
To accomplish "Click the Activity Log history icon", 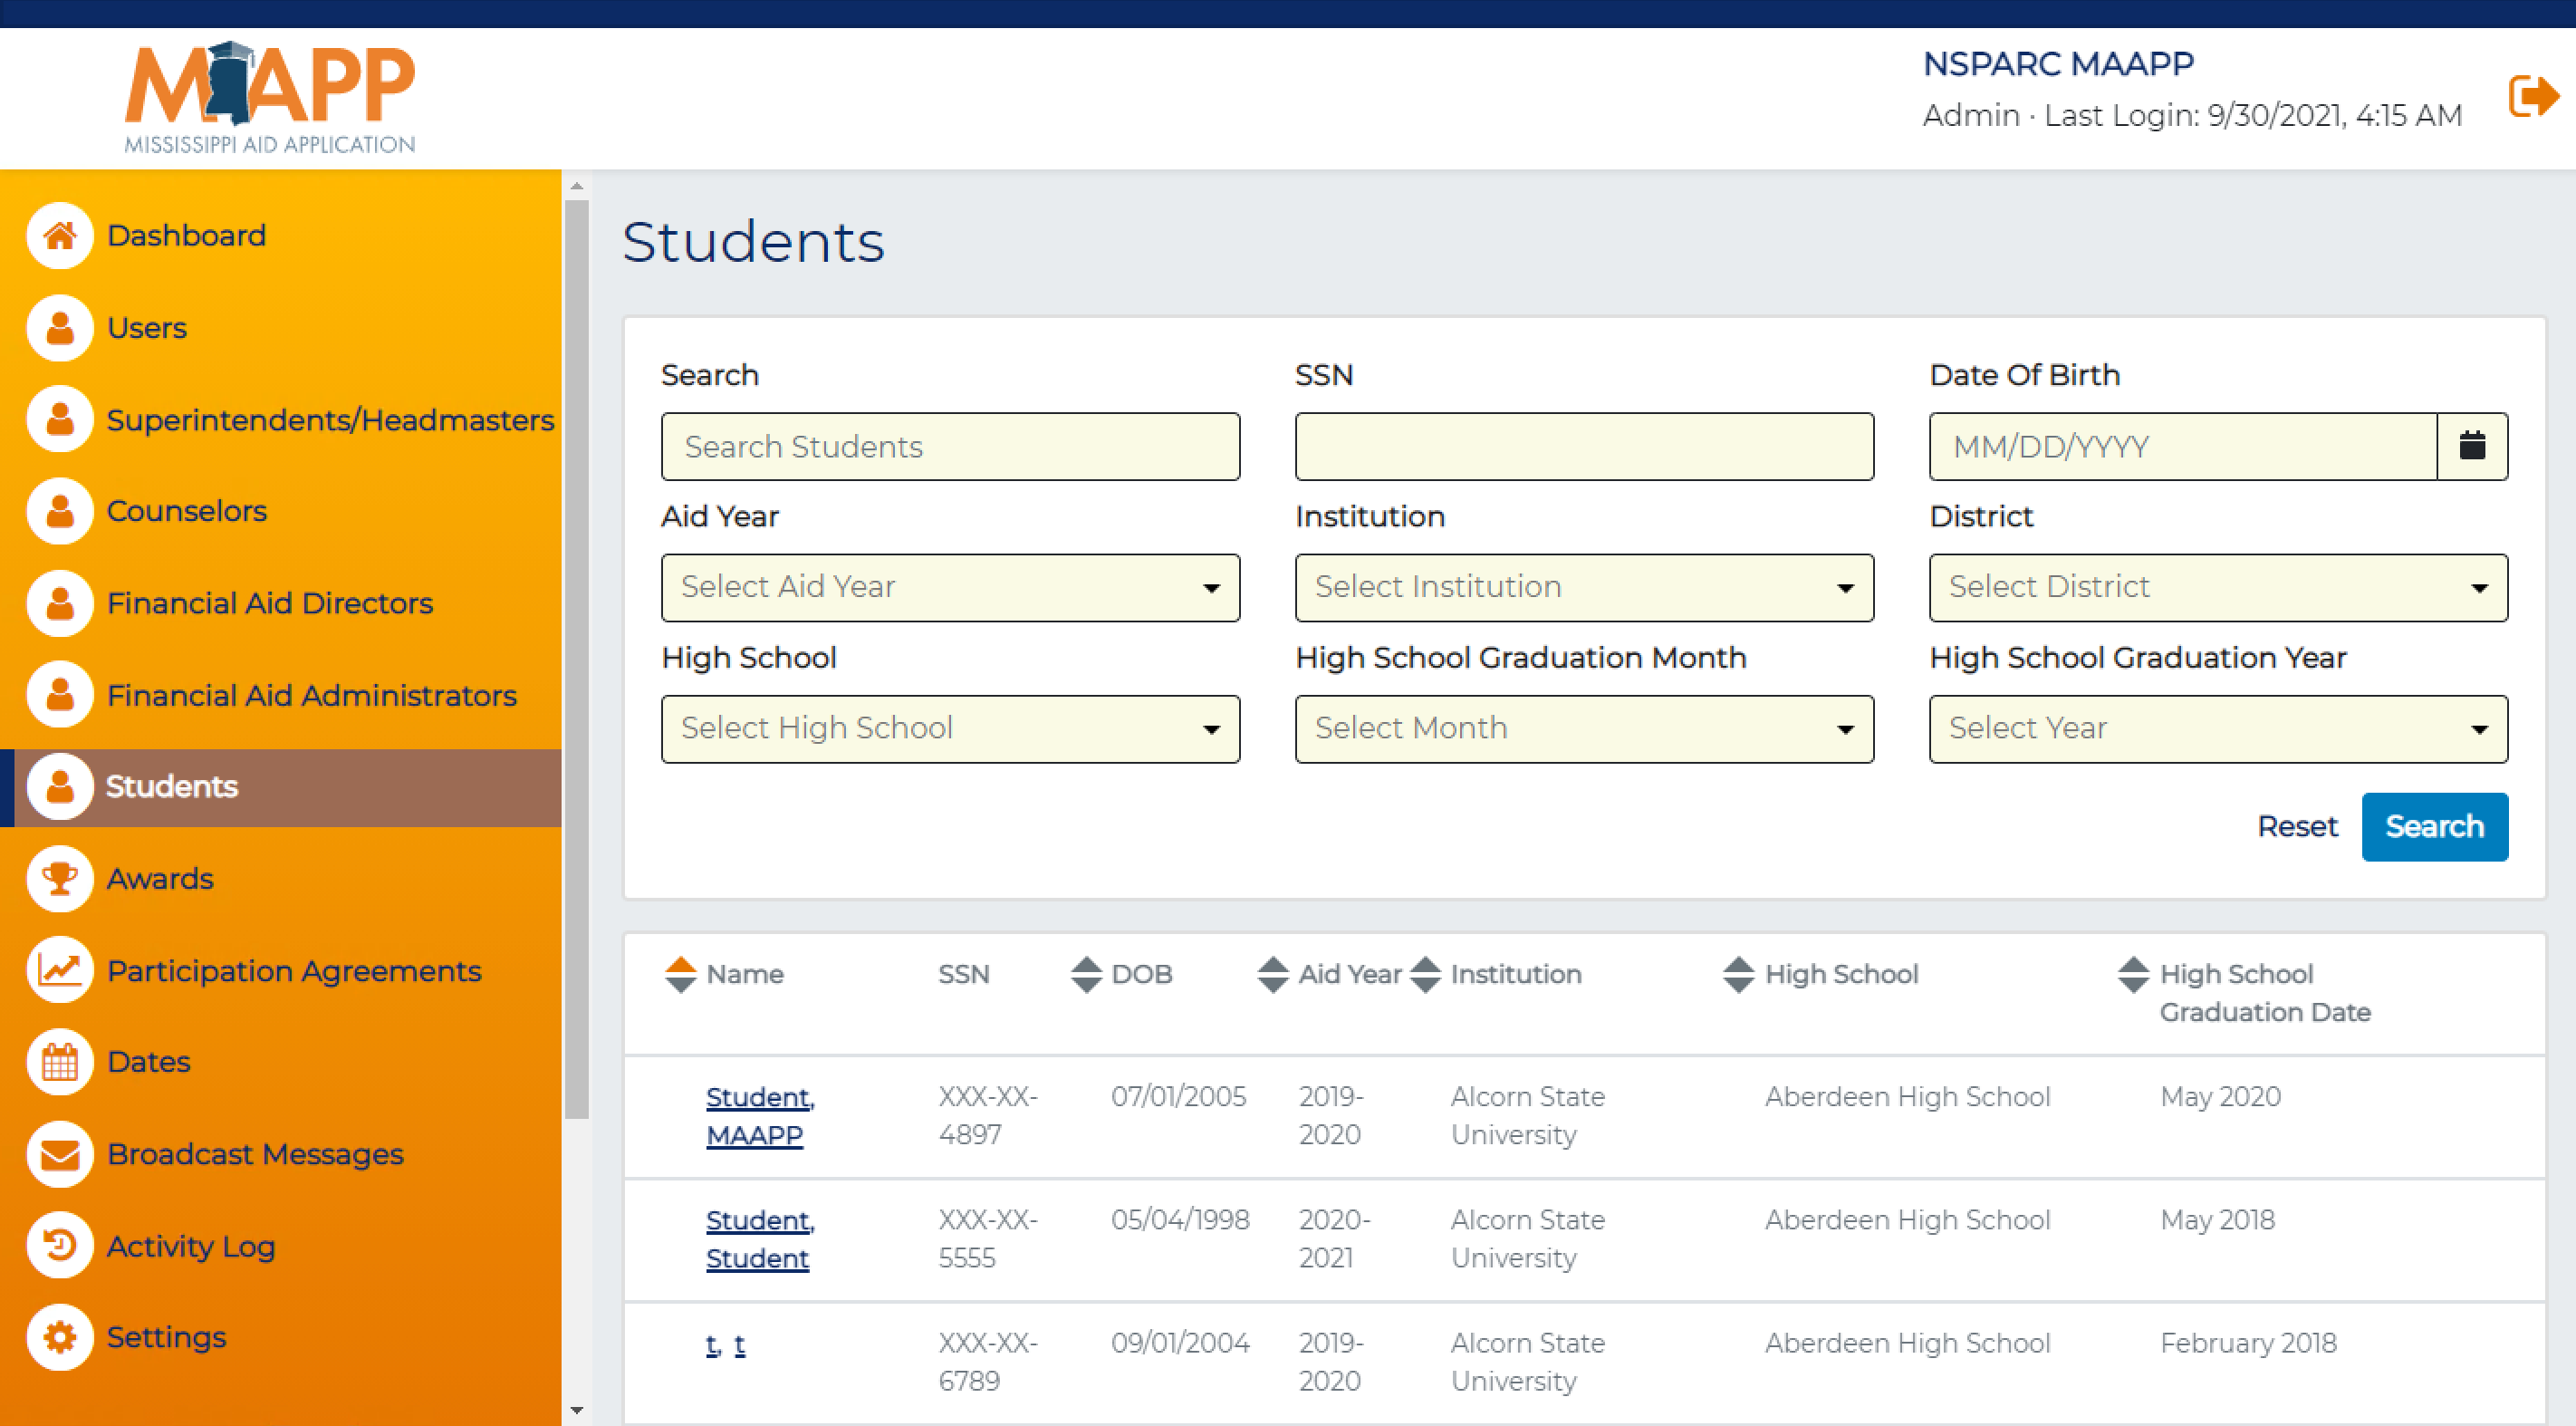I will click(60, 1246).
